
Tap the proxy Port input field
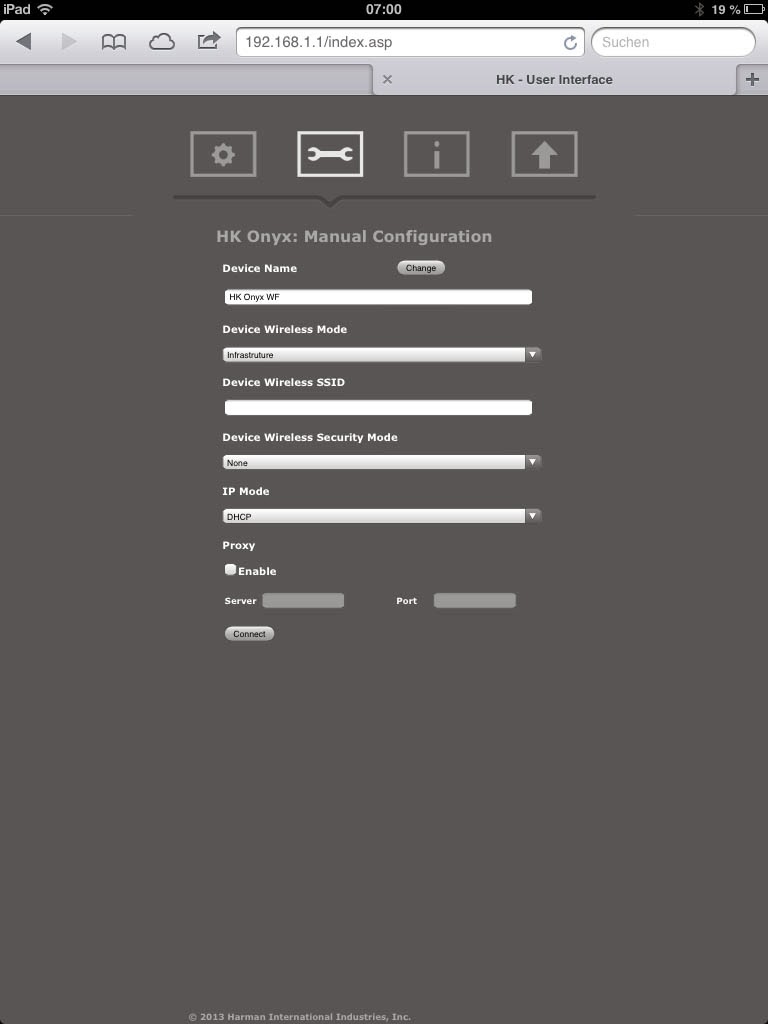coord(475,600)
